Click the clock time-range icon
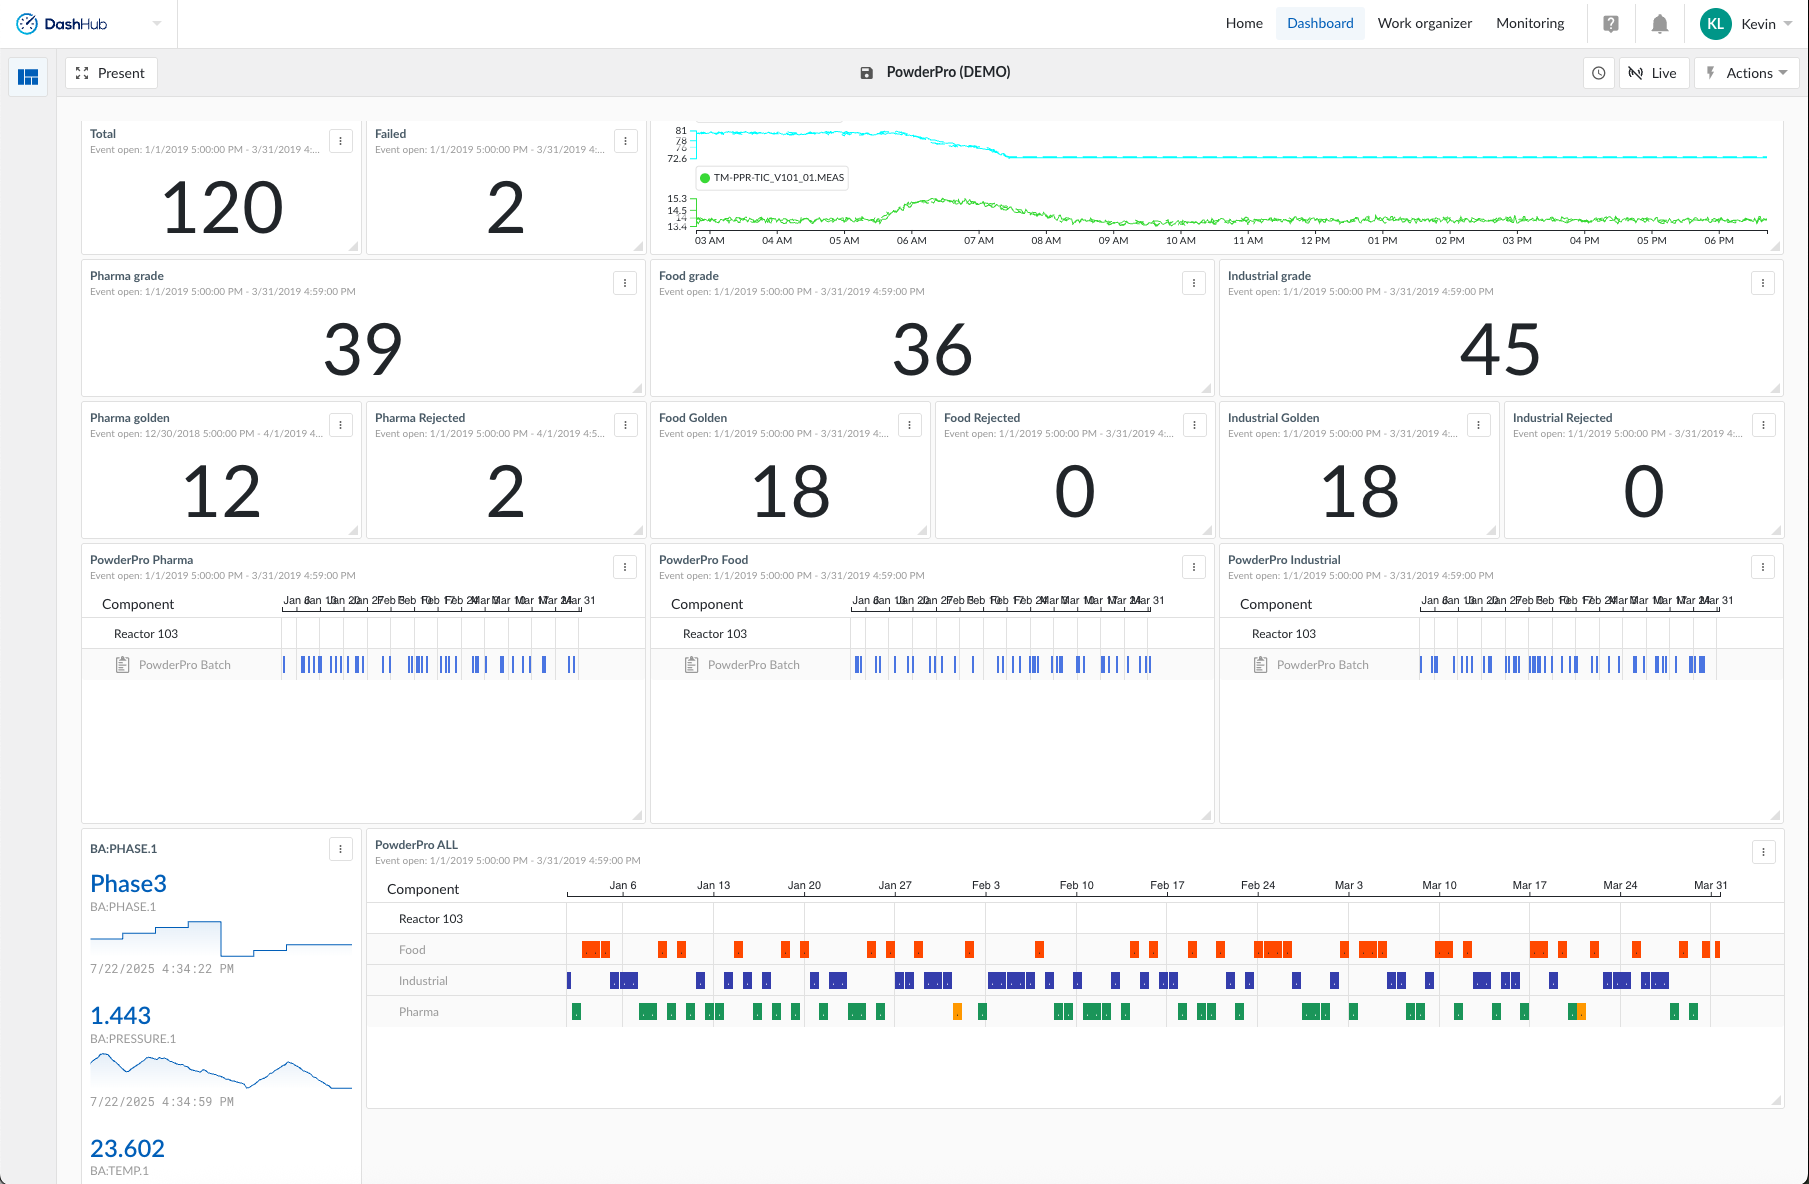Image resolution: width=1809 pixels, height=1184 pixels. [1599, 73]
